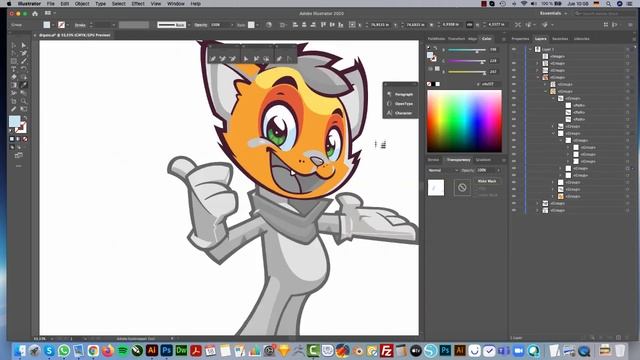Open Google Chrome from the Dock
The width and height of the screenshot is (640, 360).
[93, 350]
